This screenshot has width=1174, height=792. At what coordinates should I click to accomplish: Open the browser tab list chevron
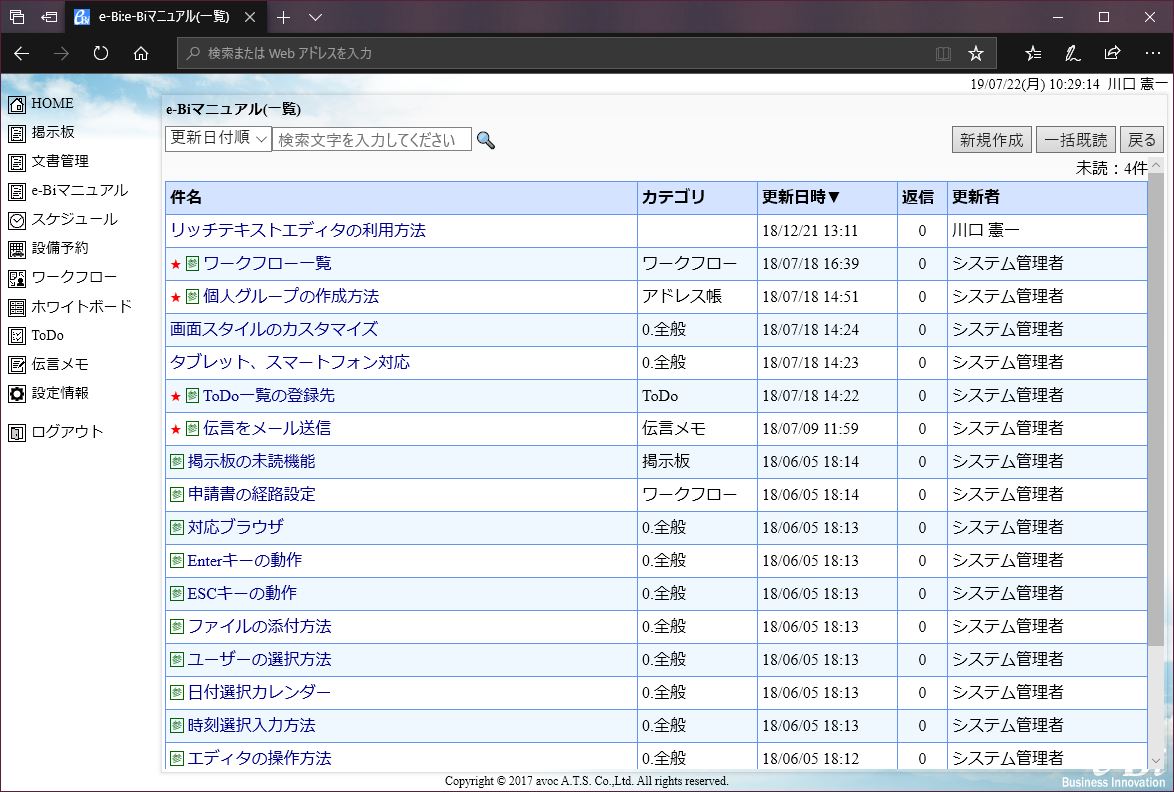pyautogui.click(x=316, y=17)
